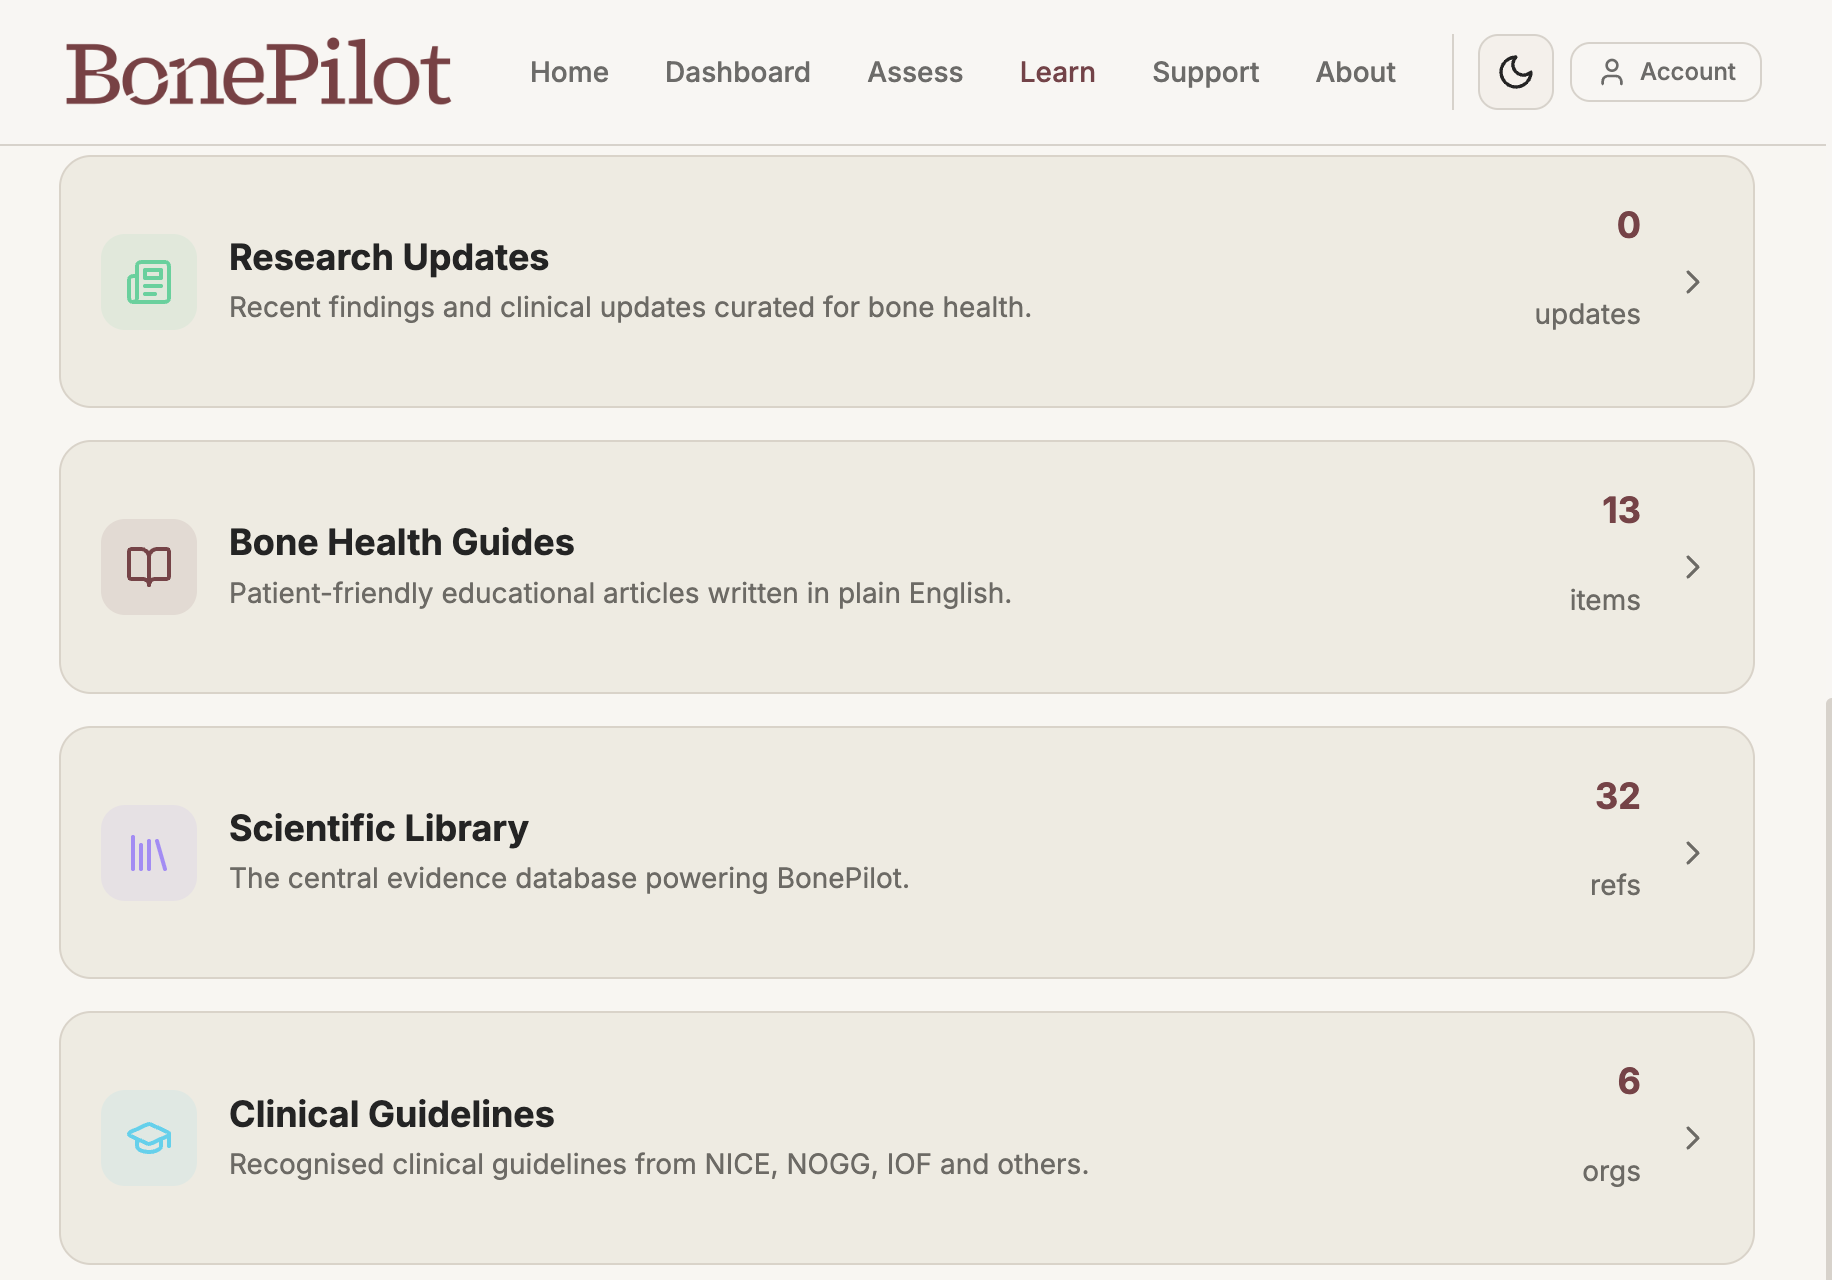The height and width of the screenshot is (1280, 1832).
Task: Click the BonePilot logo
Action: 258,72
